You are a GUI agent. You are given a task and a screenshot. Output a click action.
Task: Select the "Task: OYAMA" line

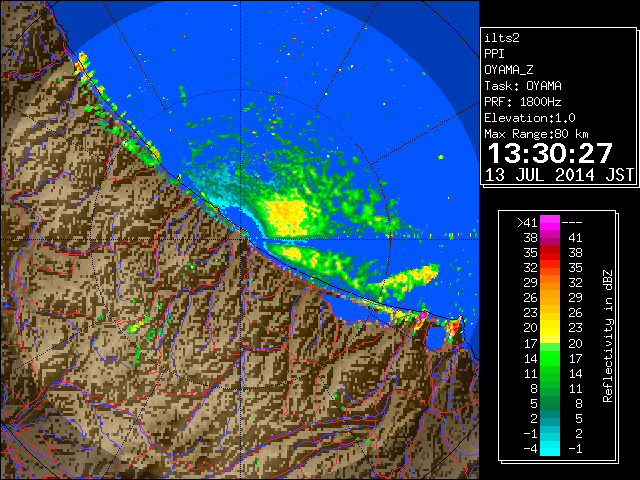click(523, 86)
